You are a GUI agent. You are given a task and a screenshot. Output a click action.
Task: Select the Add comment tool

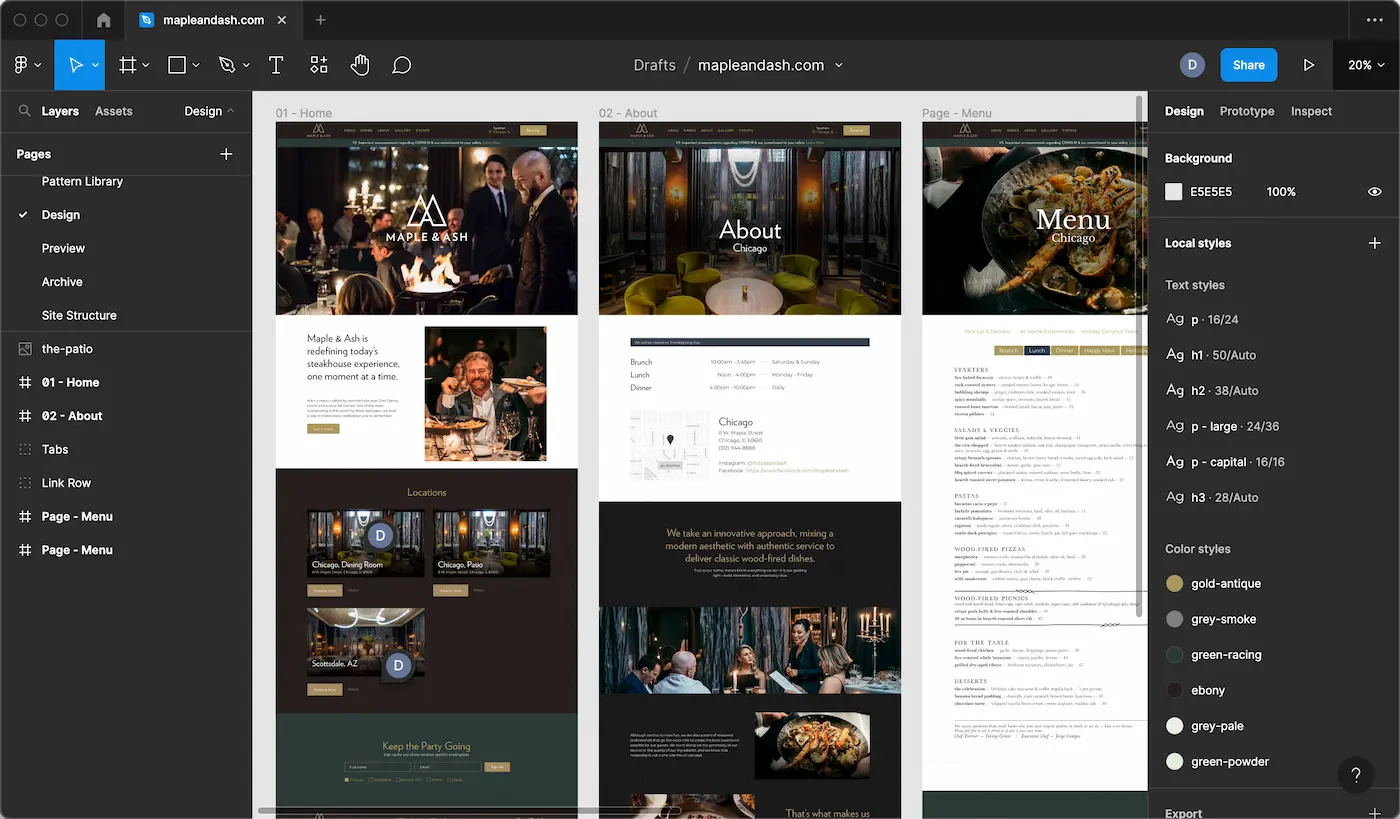(402, 65)
